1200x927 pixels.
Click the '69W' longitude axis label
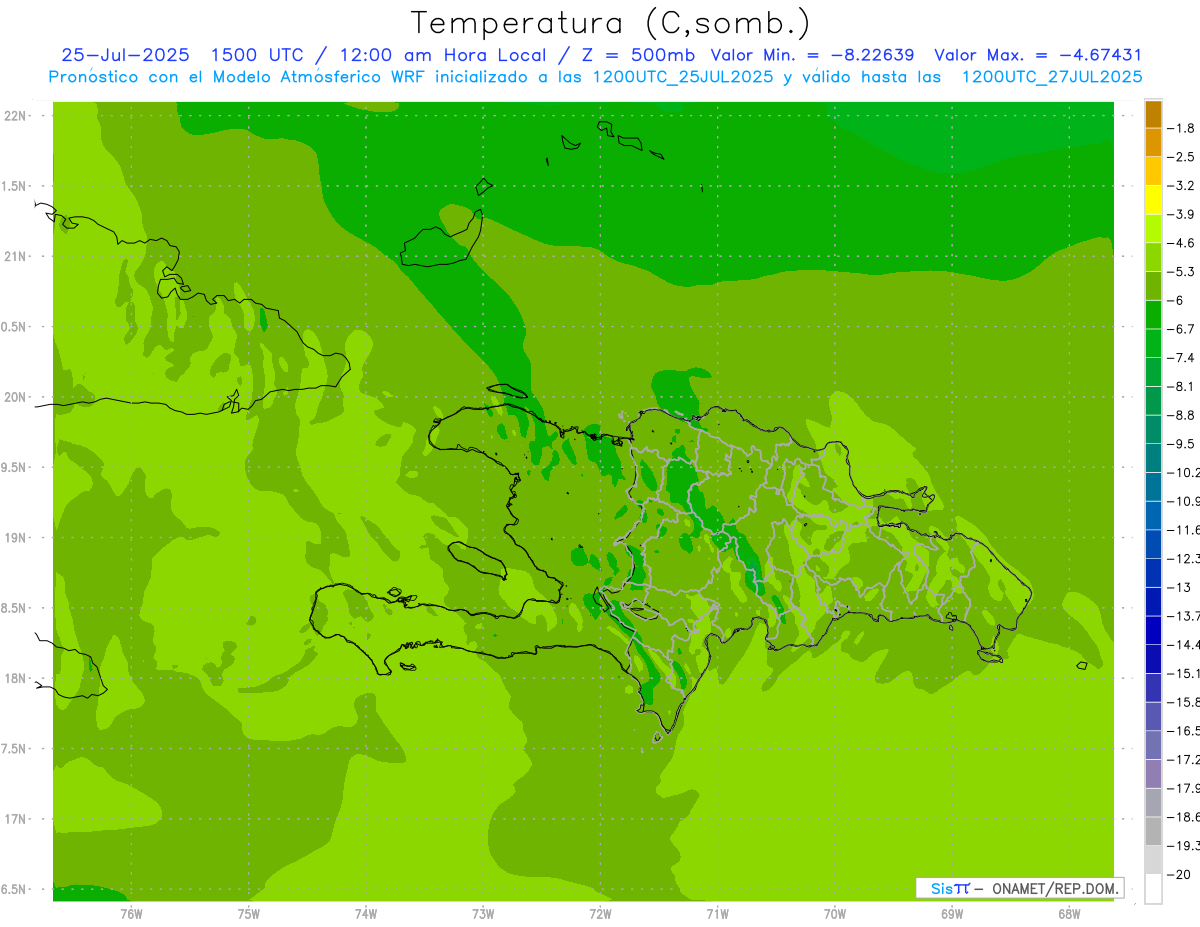952,913
